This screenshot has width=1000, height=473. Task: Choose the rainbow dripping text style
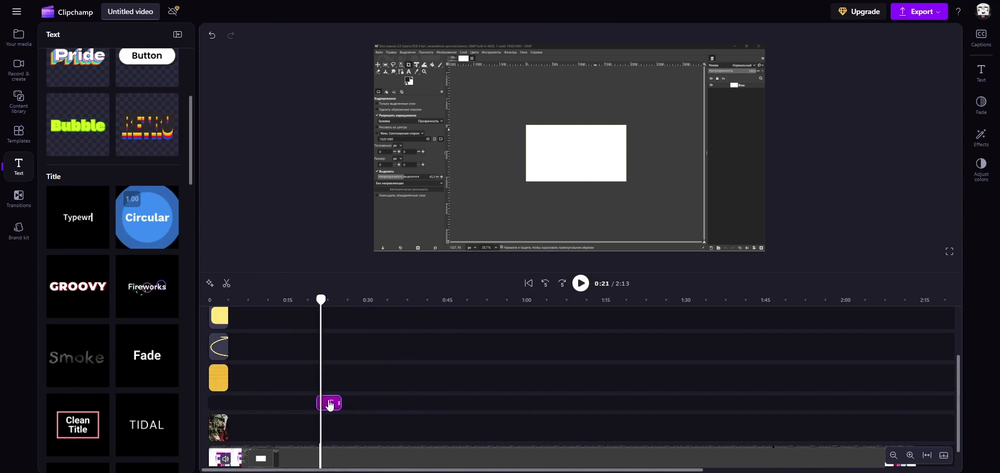coord(147,125)
